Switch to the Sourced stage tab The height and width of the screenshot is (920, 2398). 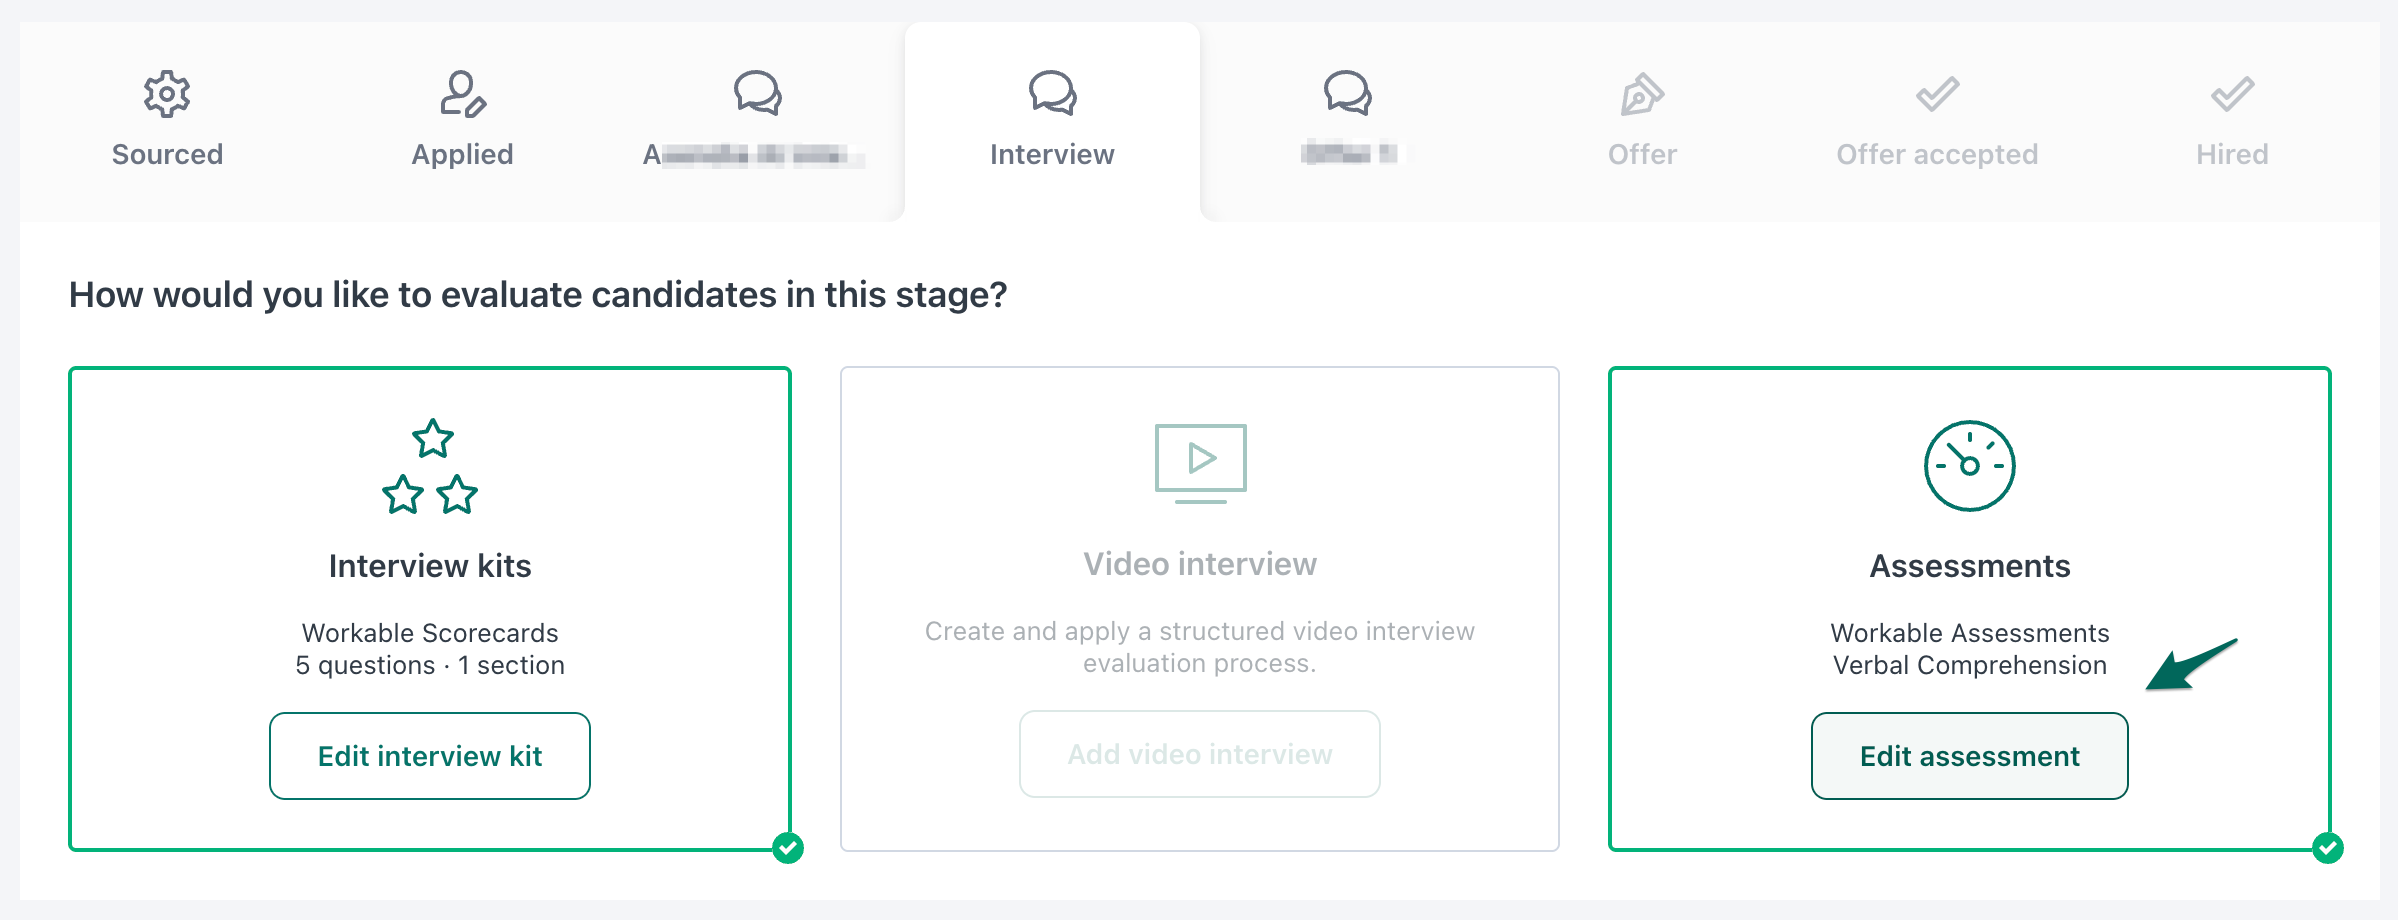tap(167, 122)
